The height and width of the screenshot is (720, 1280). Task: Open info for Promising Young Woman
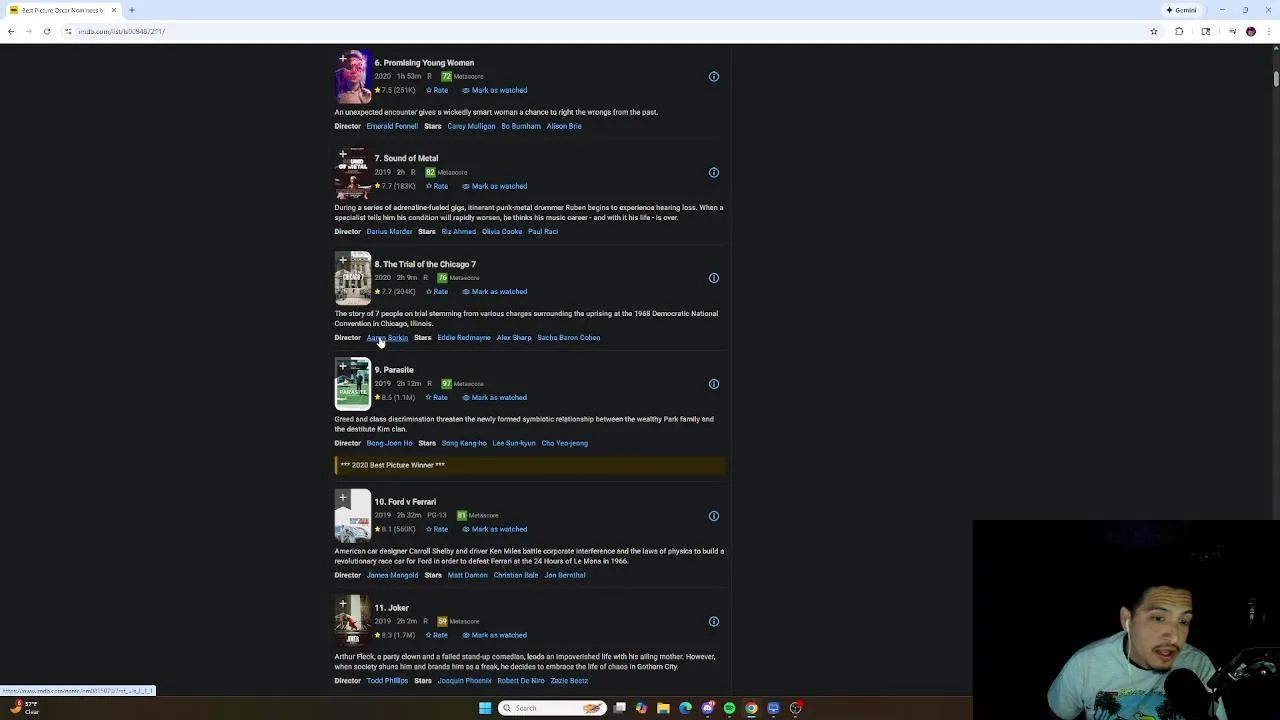click(x=714, y=77)
